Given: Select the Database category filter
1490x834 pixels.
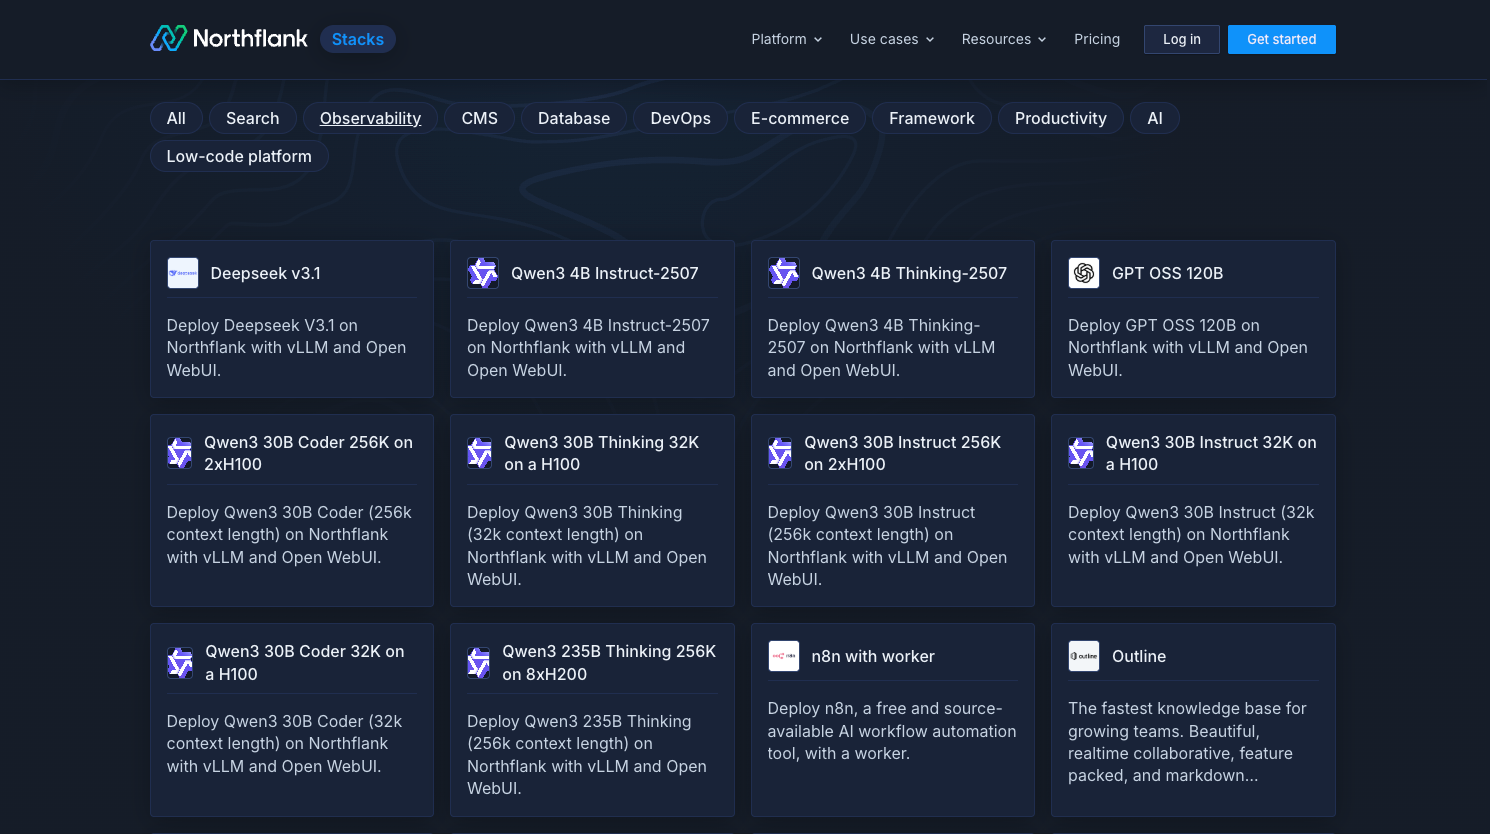Looking at the screenshot, I should [x=574, y=118].
